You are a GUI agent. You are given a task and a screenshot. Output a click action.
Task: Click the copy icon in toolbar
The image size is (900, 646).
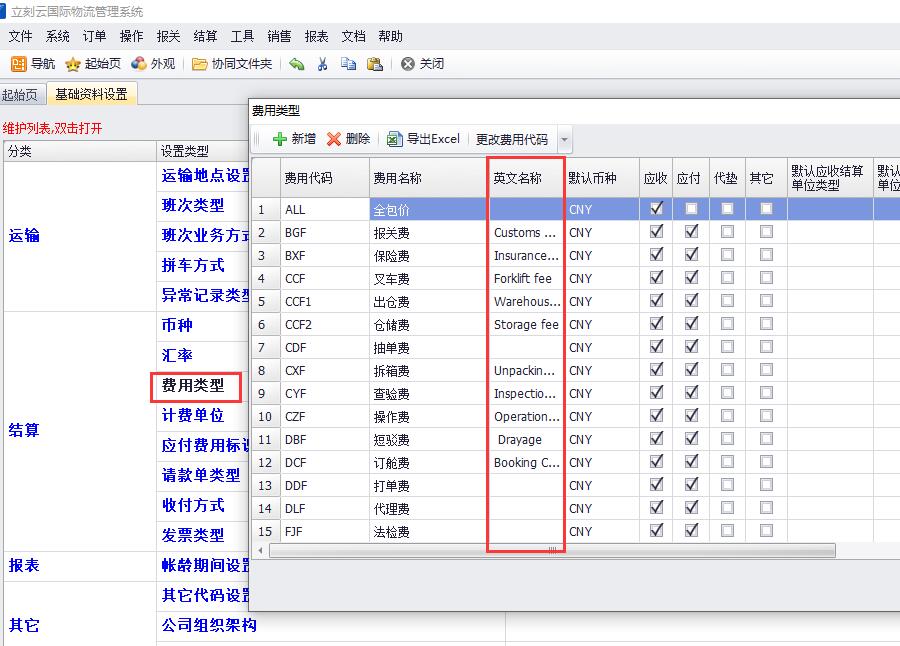click(348, 64)
